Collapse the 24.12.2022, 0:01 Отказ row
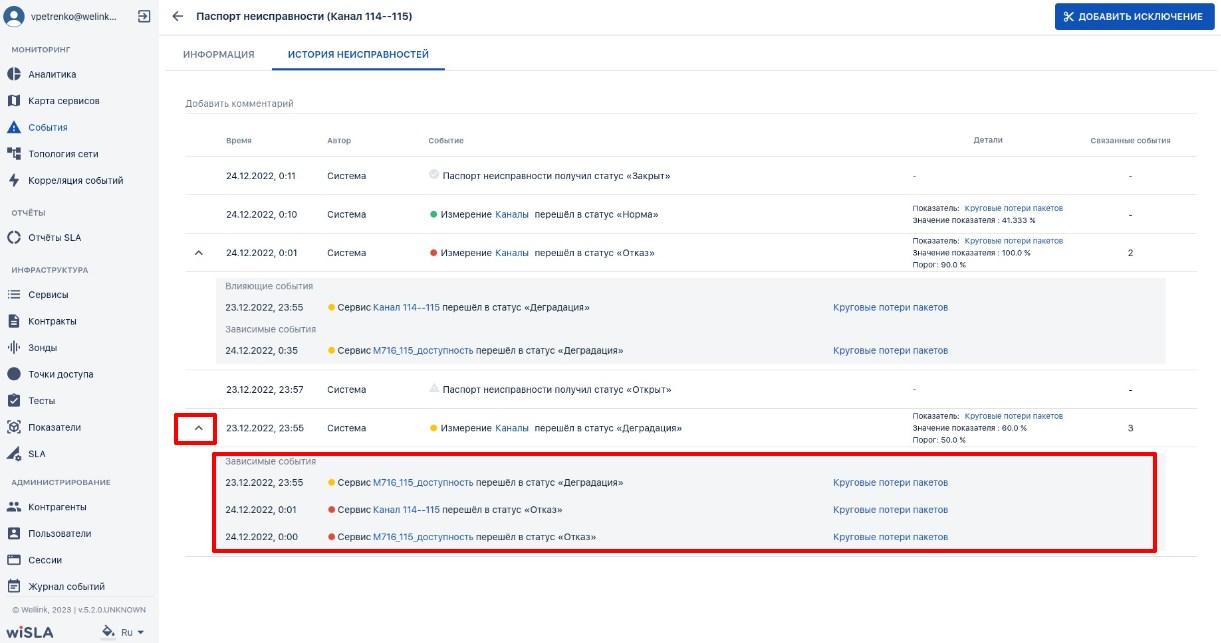The height and width of the screenshot is (643, 1221). point(198,253)
